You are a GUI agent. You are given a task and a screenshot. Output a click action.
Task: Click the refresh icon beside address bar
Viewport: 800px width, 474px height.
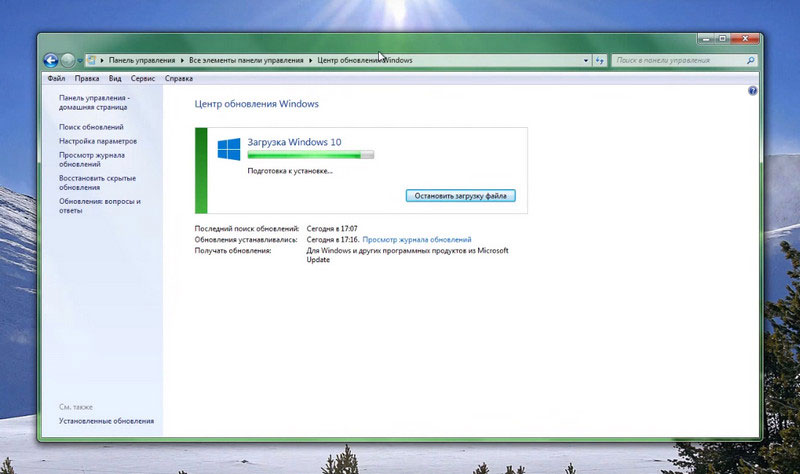[x=598, y=60]
